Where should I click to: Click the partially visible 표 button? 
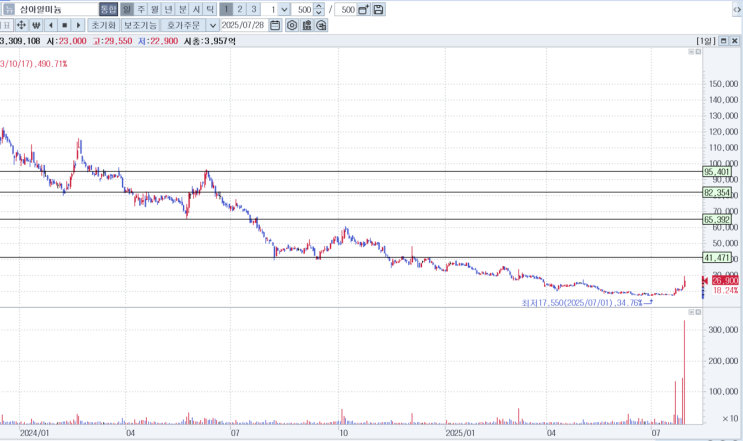coord(7,25)
